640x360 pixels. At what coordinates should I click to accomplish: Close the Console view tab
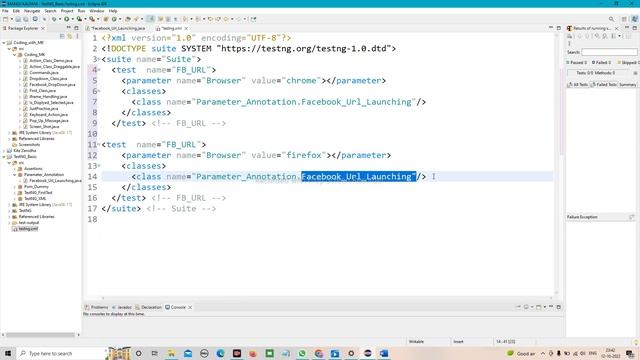[190, 307]
